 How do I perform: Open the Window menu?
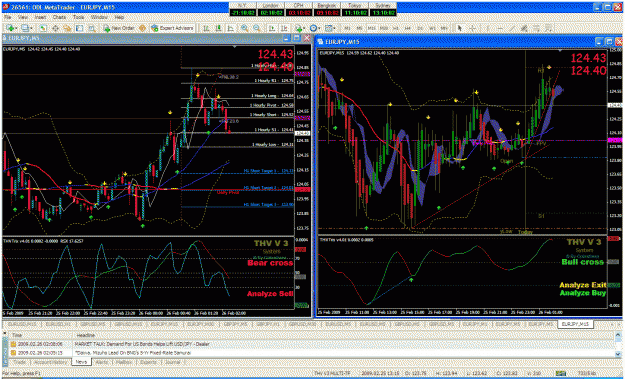click(99, 18)
